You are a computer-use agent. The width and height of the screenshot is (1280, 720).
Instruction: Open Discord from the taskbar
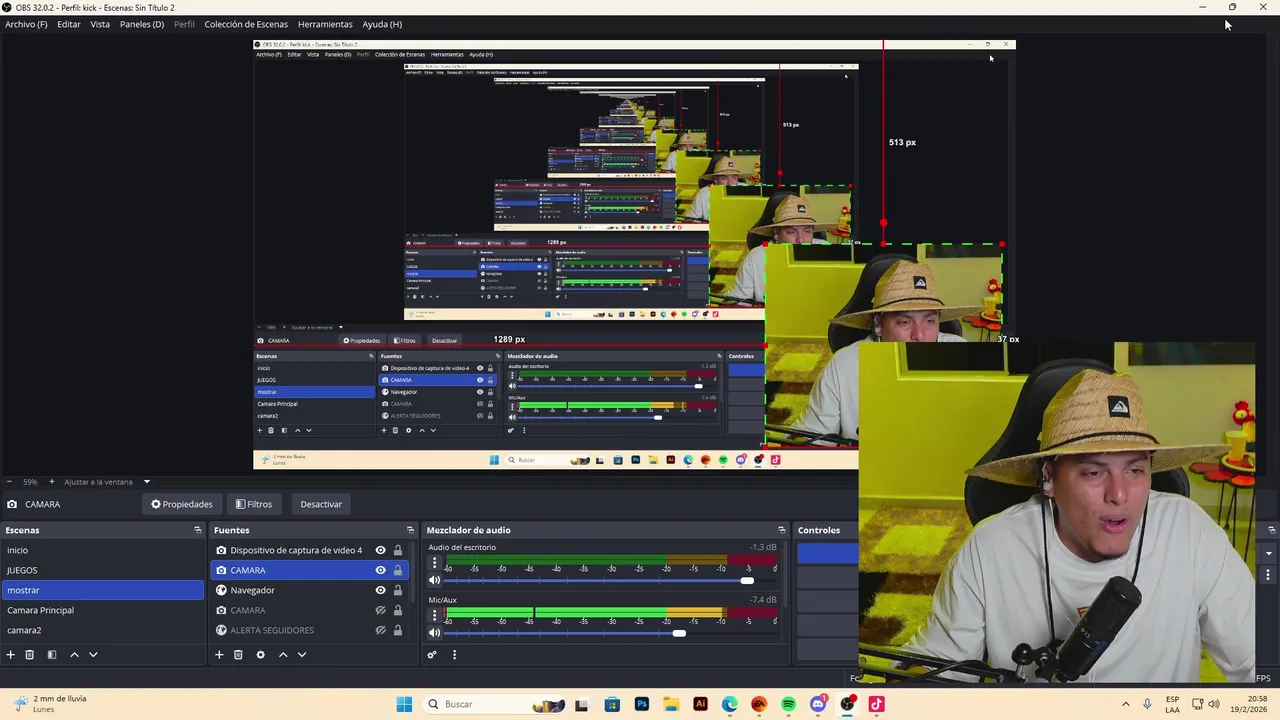pos(818,704)
